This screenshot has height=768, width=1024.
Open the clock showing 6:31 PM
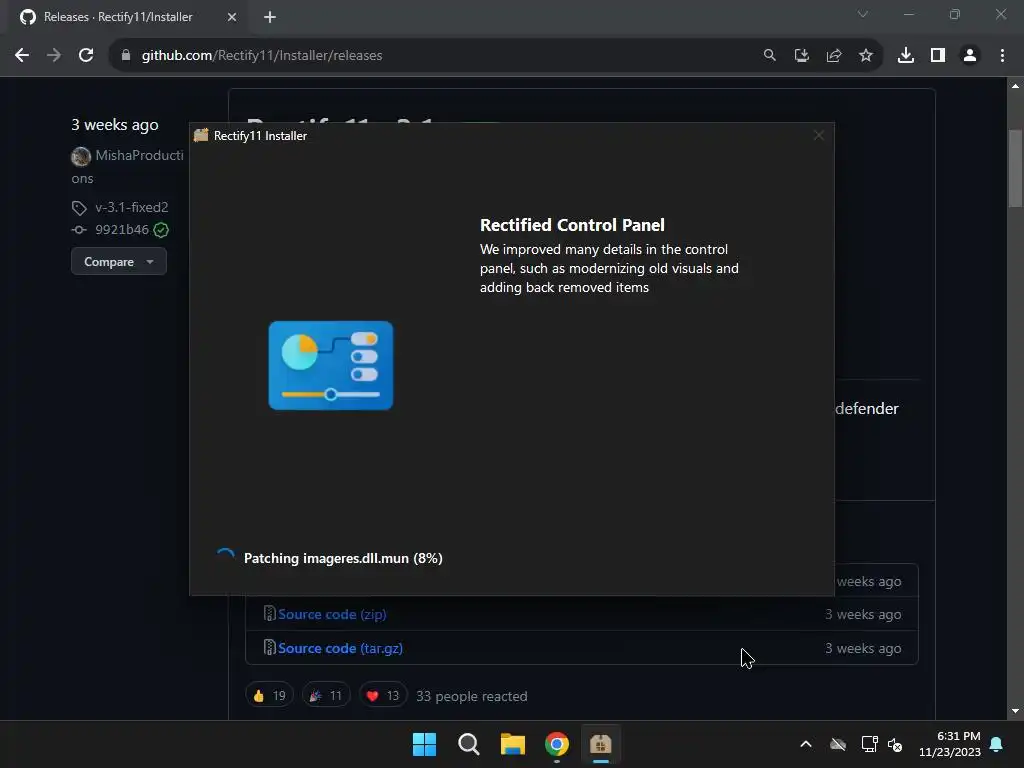[x=950, y=744]
